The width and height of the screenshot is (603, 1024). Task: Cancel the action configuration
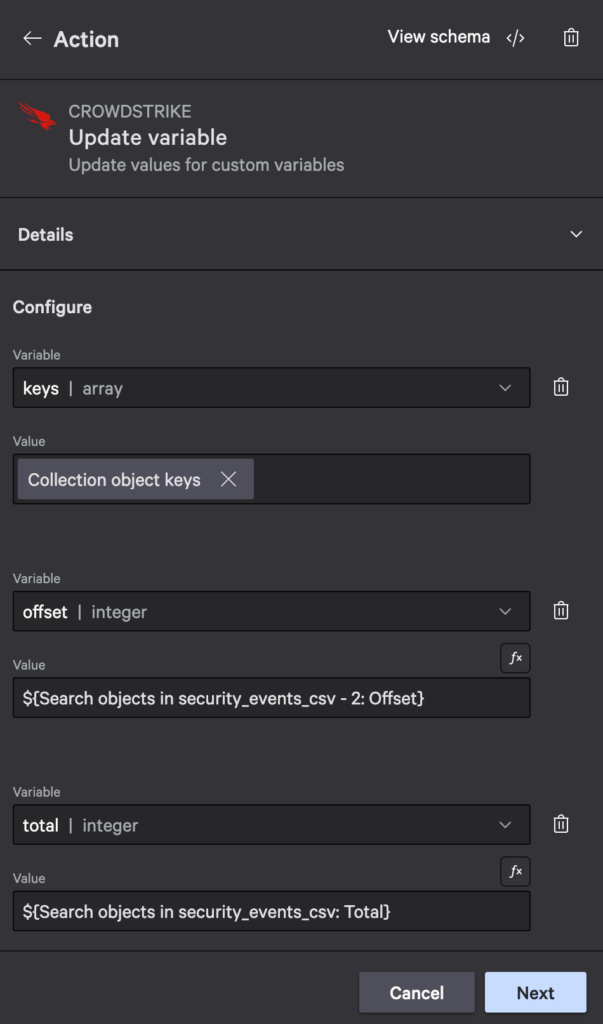416,992
